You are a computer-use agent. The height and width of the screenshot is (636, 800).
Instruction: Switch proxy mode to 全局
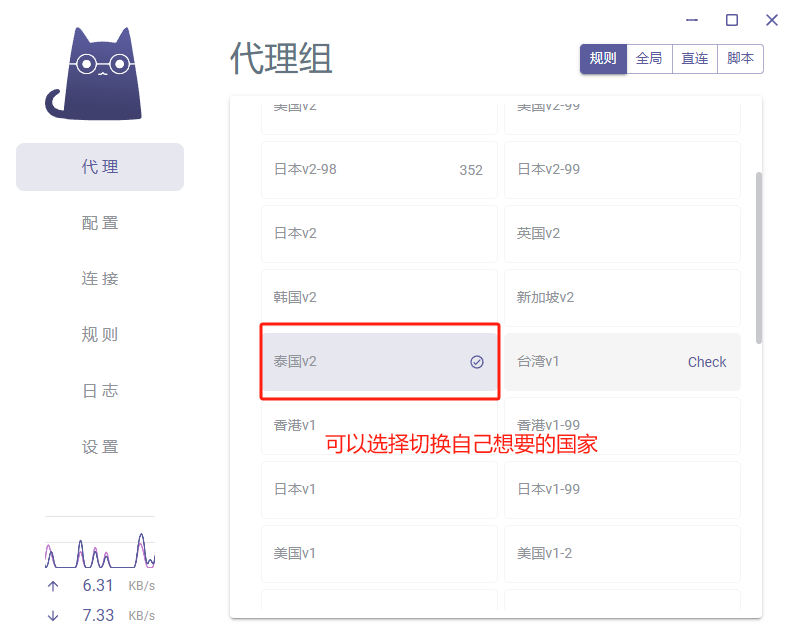(649, 59)
